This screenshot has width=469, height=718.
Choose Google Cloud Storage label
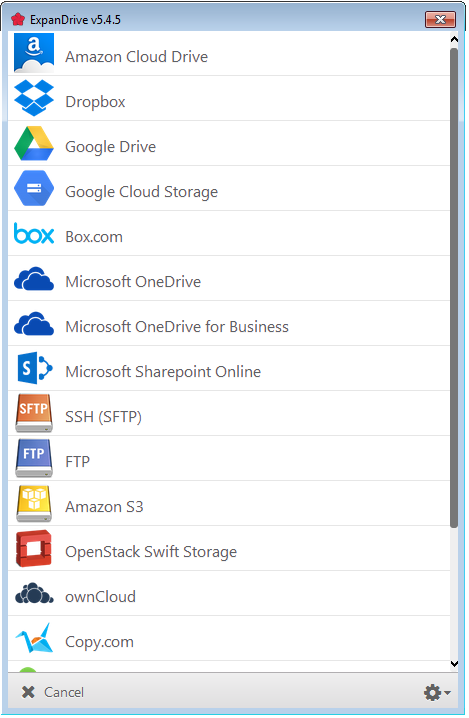point(142,192)
